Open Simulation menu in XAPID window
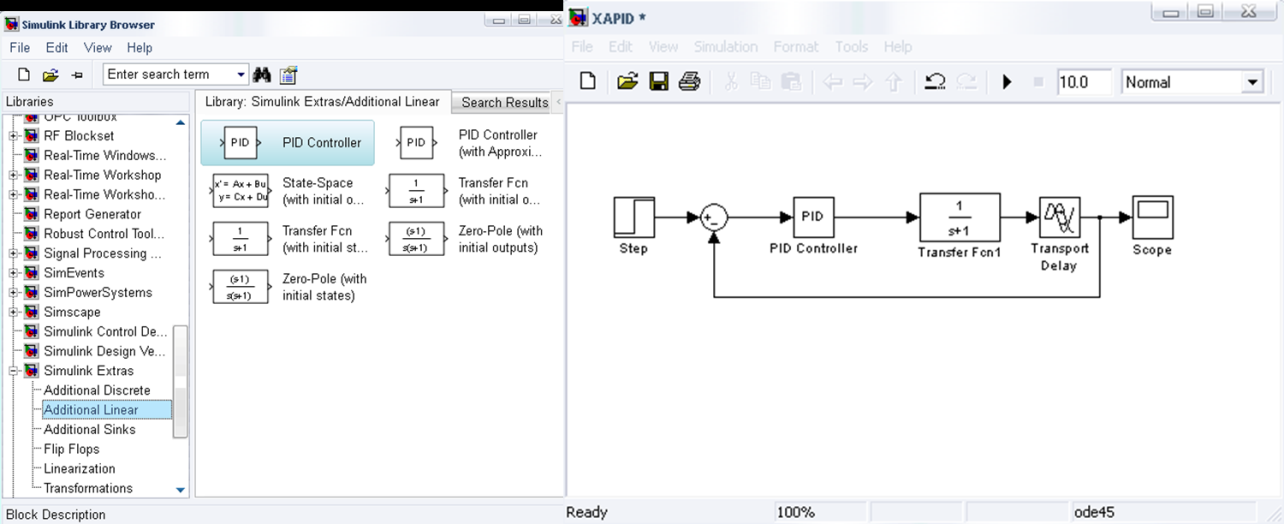The width and height of the screenshot is (1284, 524). pos(726,47)
